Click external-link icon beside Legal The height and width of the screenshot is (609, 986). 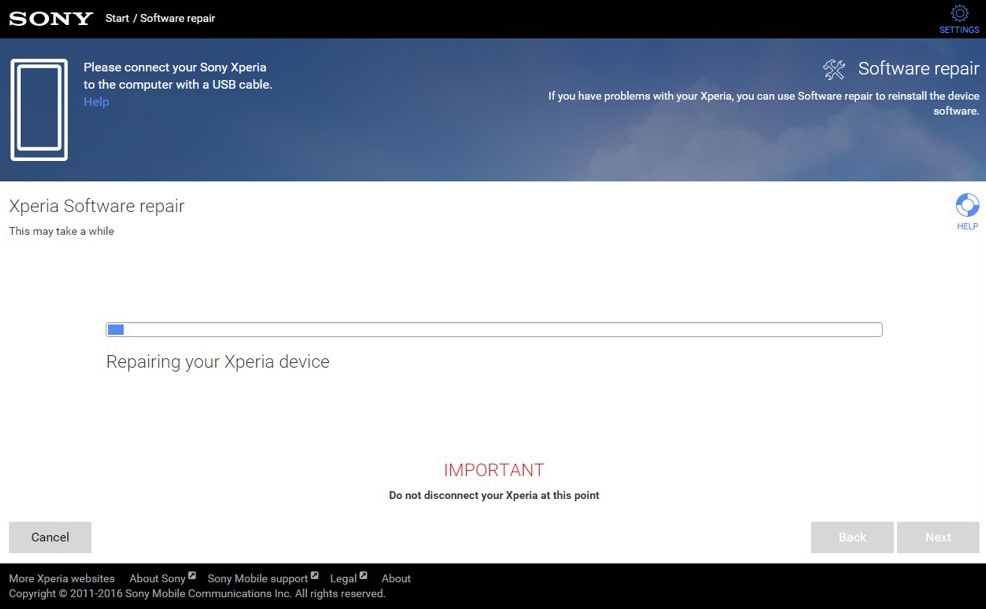(363, 575)
